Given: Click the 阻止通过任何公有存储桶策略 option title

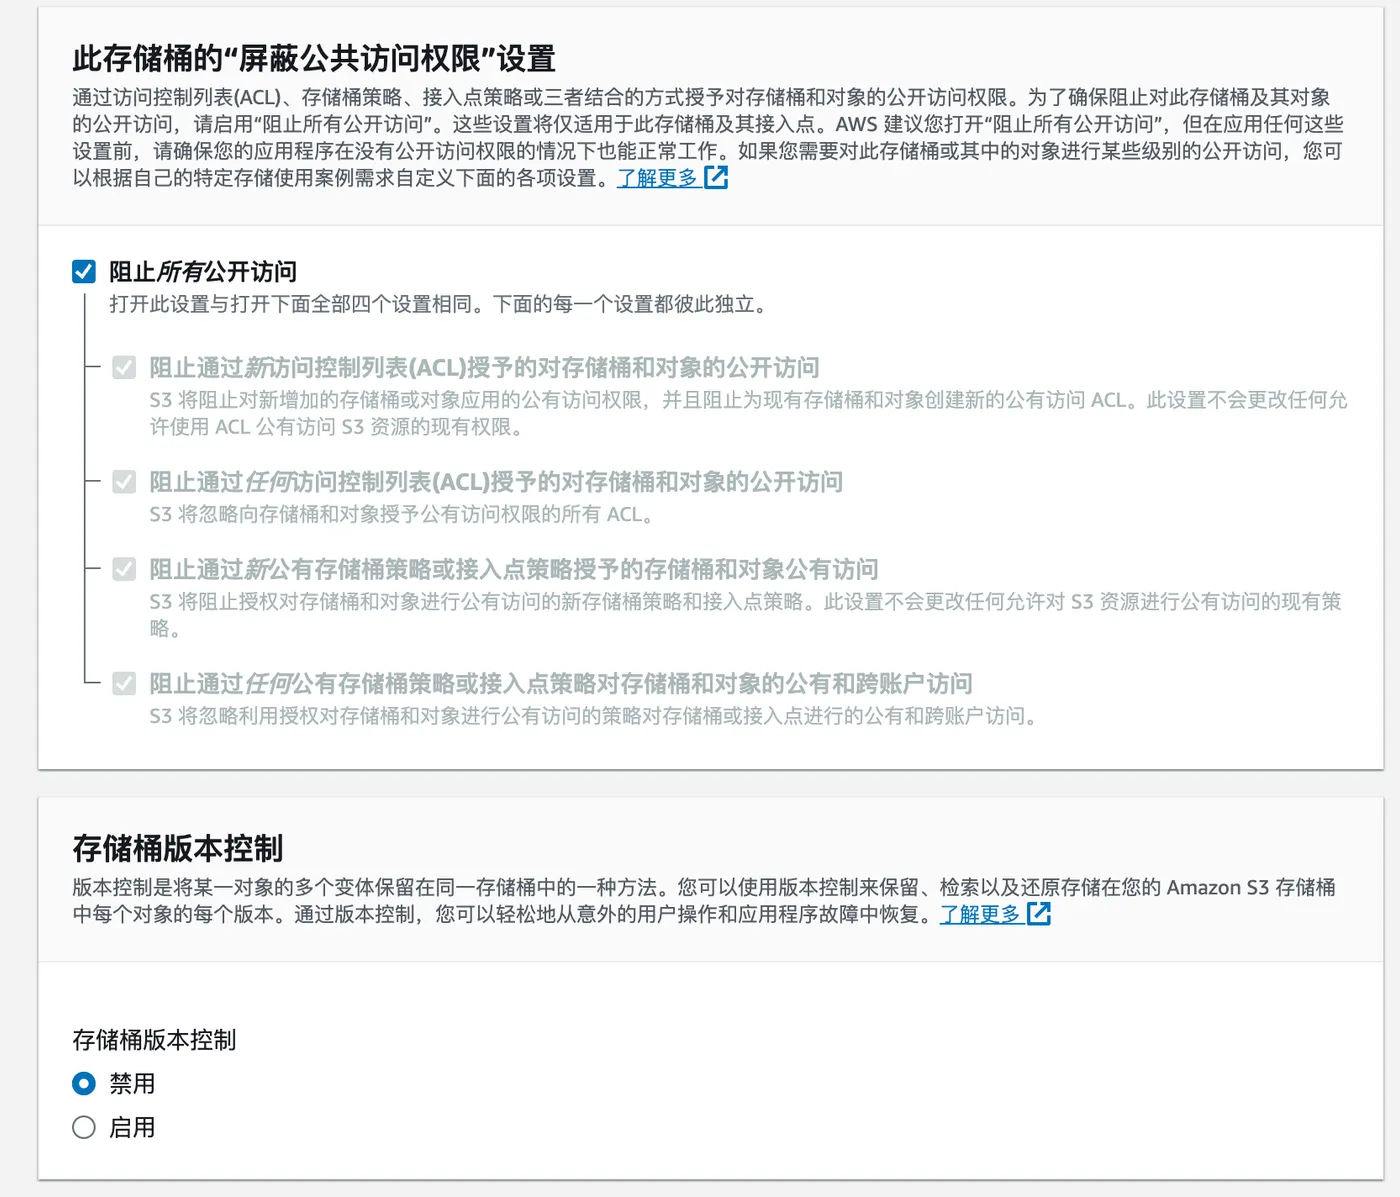Looking at the screenshot, I should 560,684.
